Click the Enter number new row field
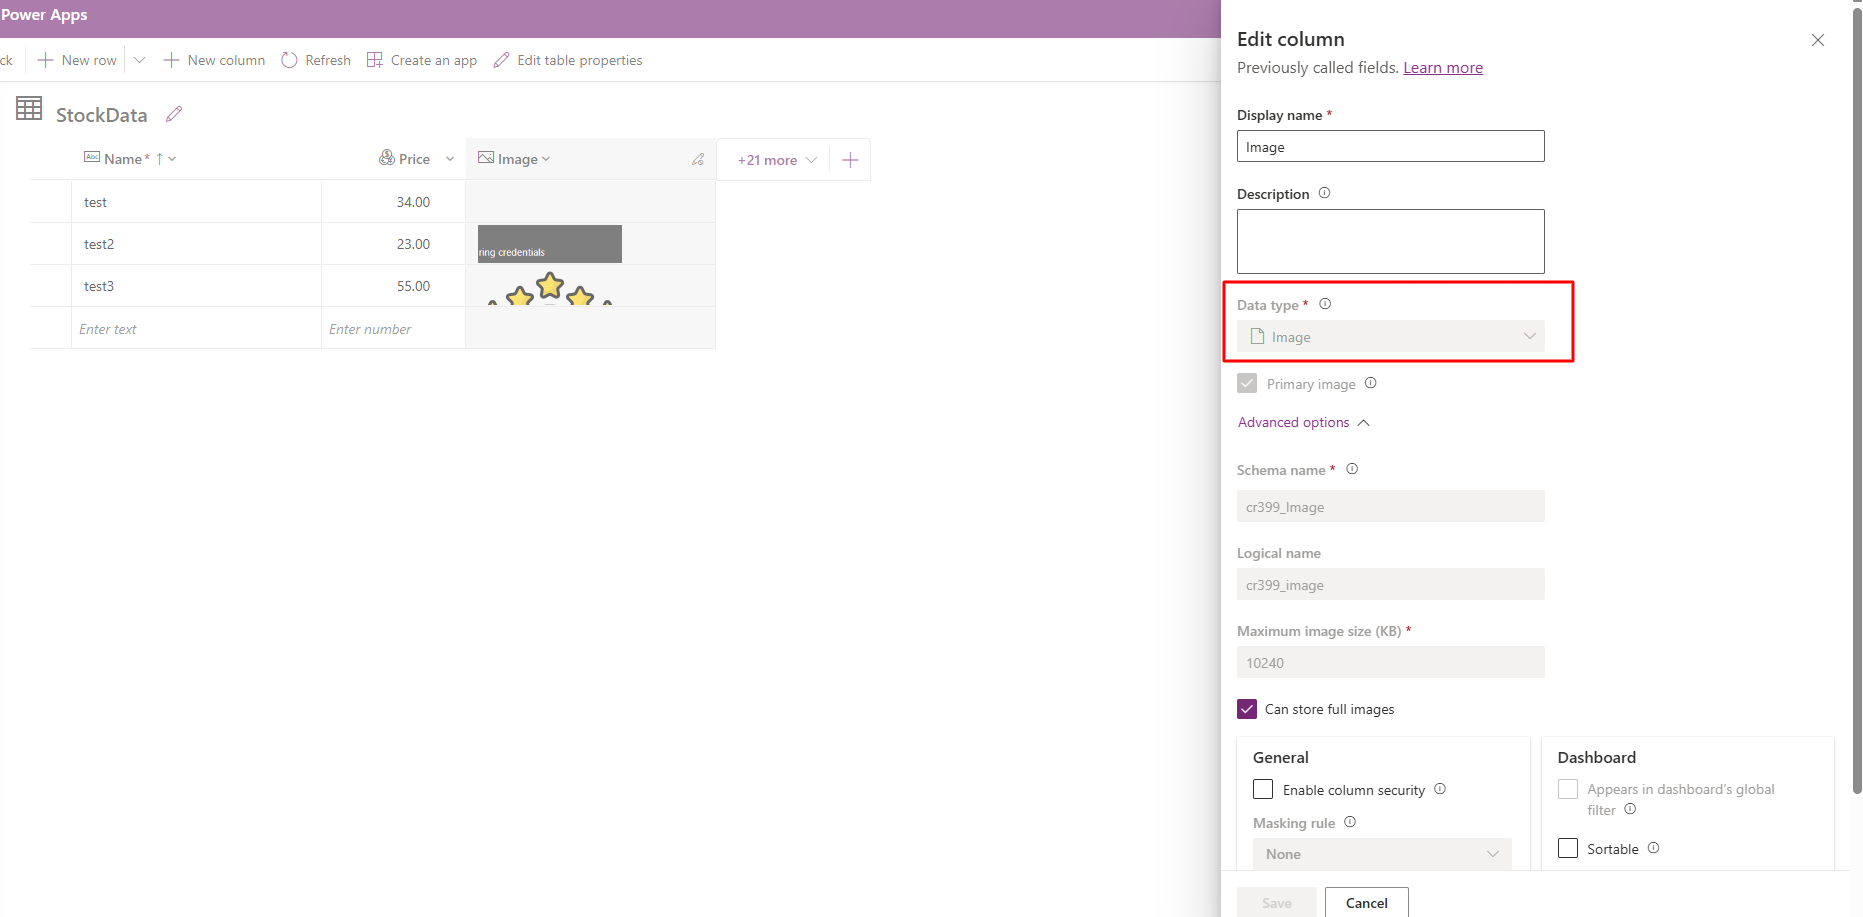 pyautogui.click(x=394, y=329)
